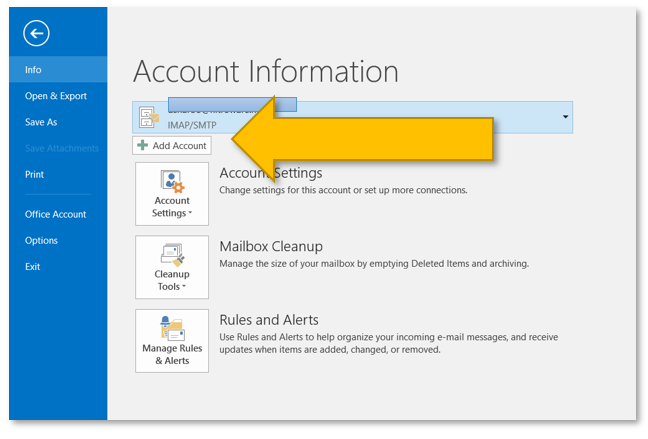Click the Account Settings person-and-gear icon
The width and height of the screenshot is (648, 439).
coord(171,183)
